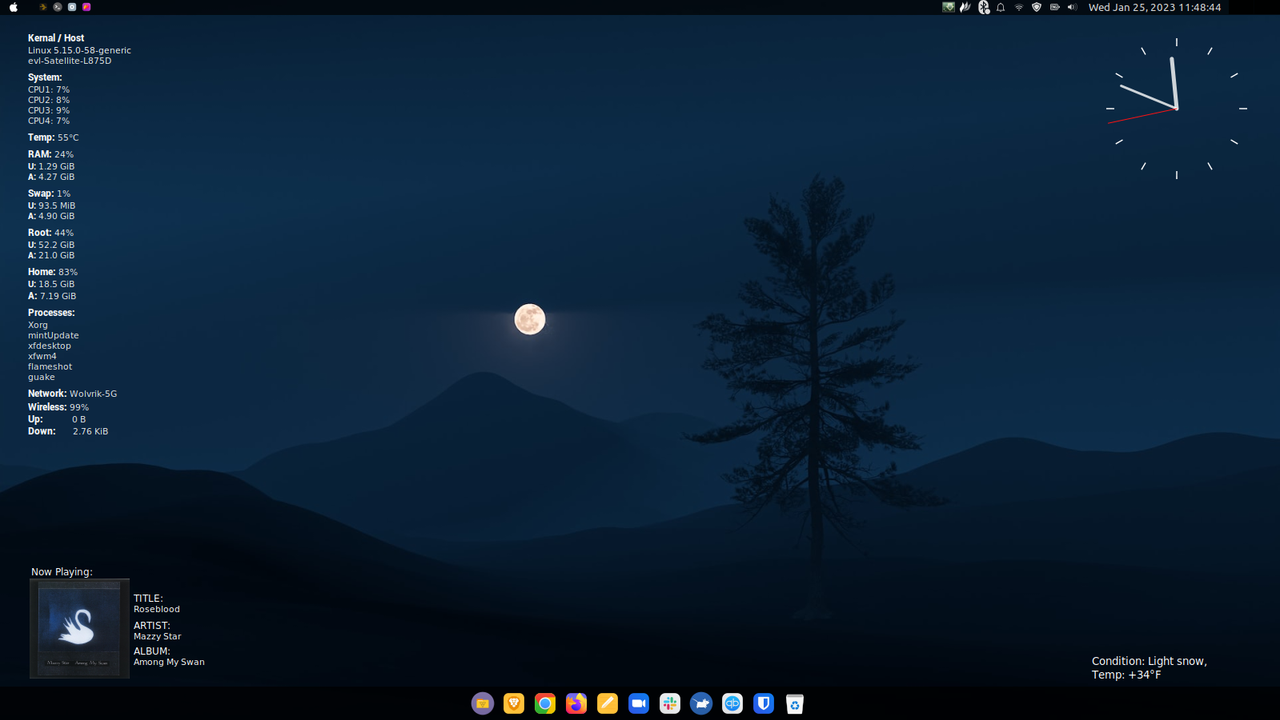Open the green download tray icon

pos(948,7)
